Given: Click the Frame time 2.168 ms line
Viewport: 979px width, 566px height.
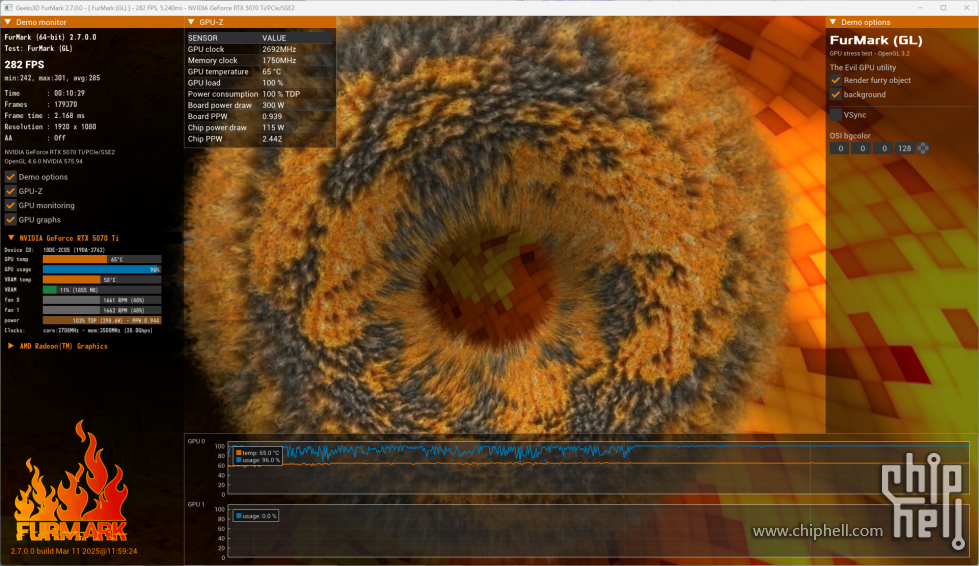Looking at the screenshot, I should [44, 115].
